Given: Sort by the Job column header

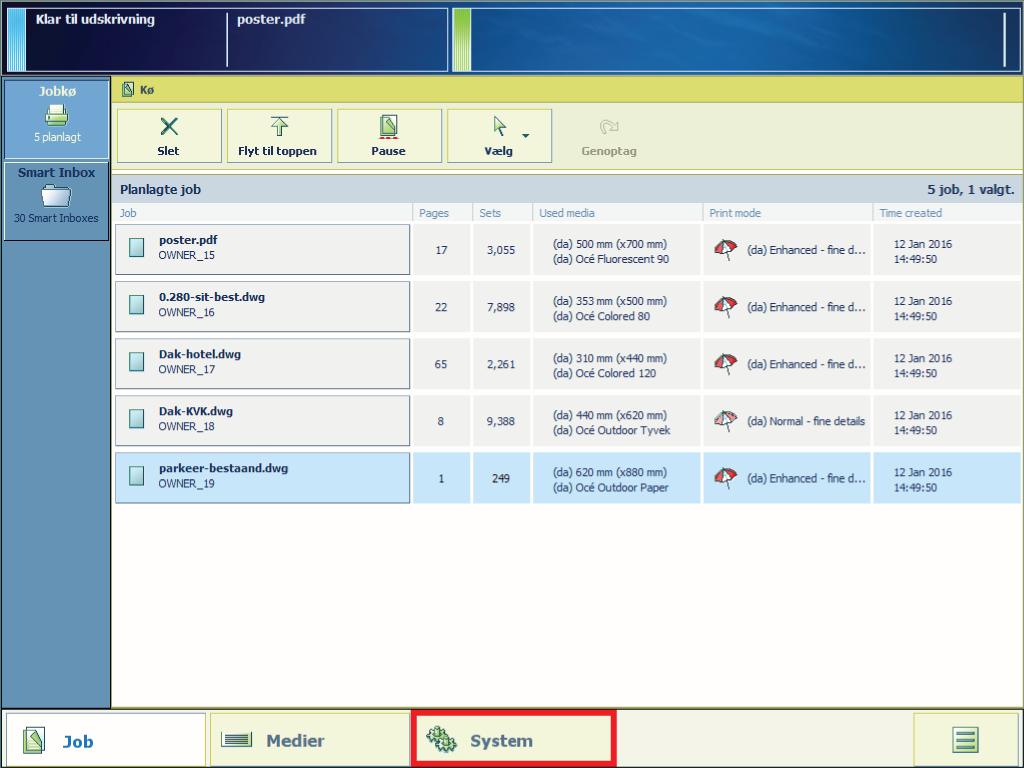Looking at the screenshot, I should 128,213.
